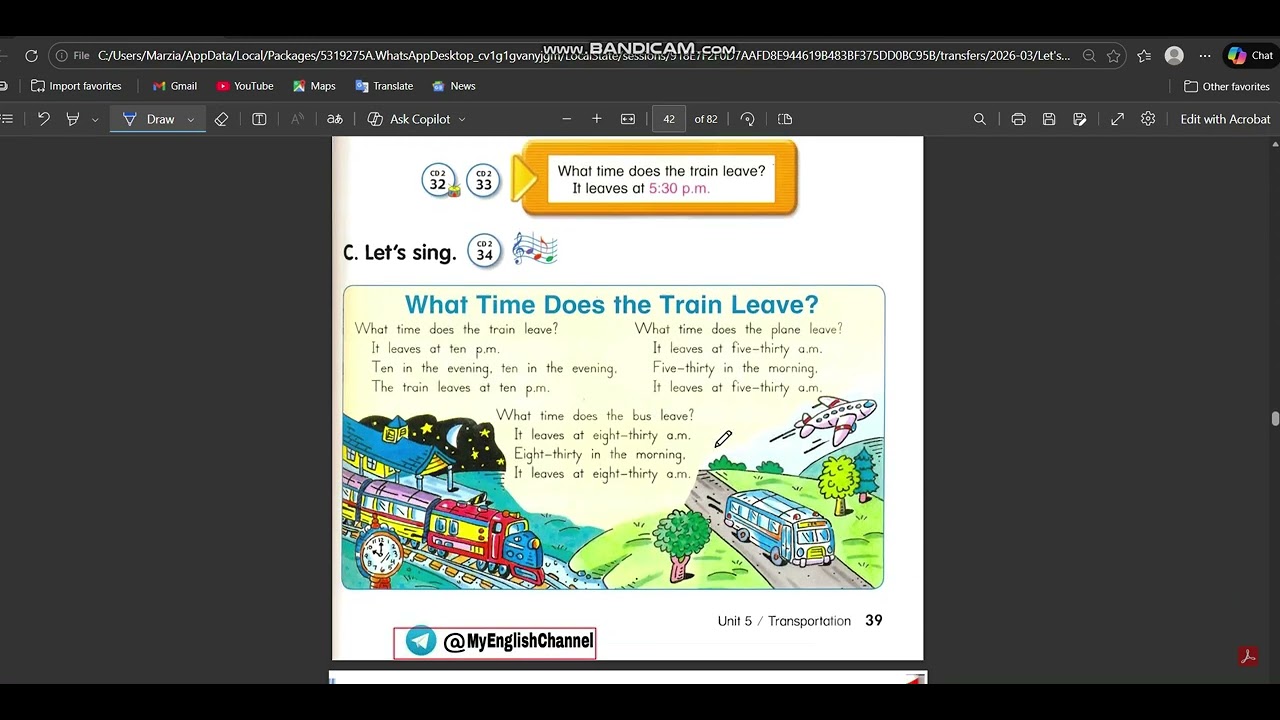The image size is (1280, 720).
Task: Click Ask Copilot in PDF toolbar
Action: tap(409, 119)
